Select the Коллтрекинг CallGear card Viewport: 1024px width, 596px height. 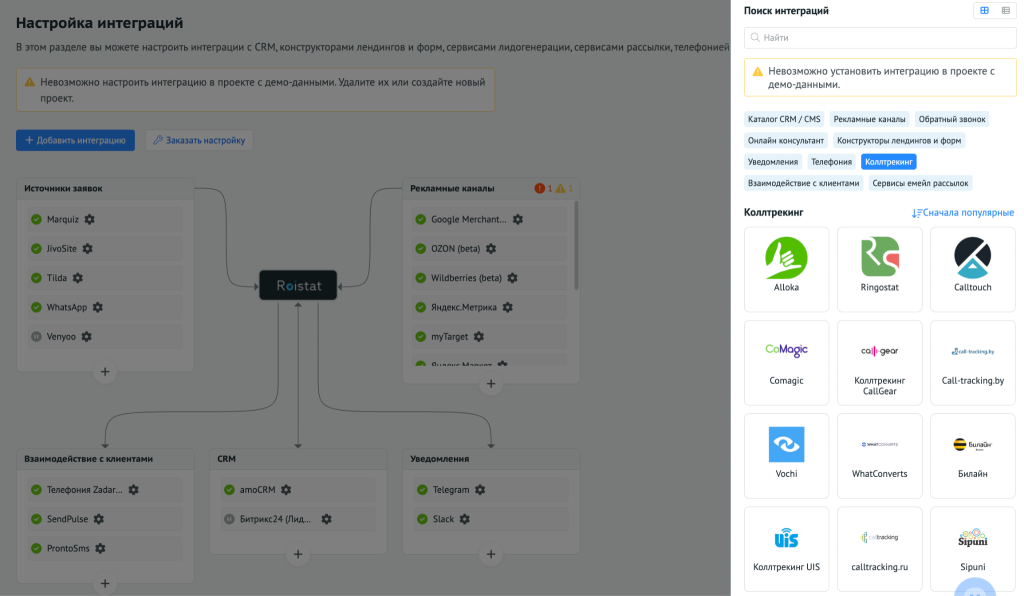point(880,363)
